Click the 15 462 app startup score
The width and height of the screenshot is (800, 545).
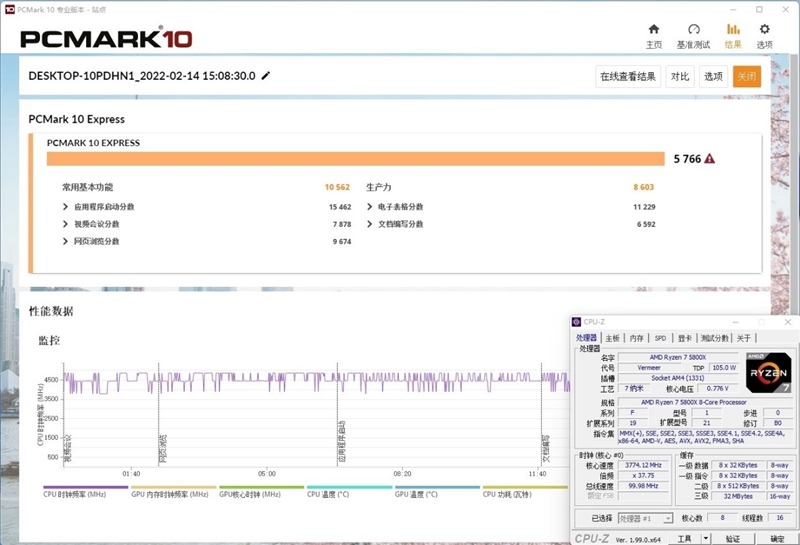[340, 207]
